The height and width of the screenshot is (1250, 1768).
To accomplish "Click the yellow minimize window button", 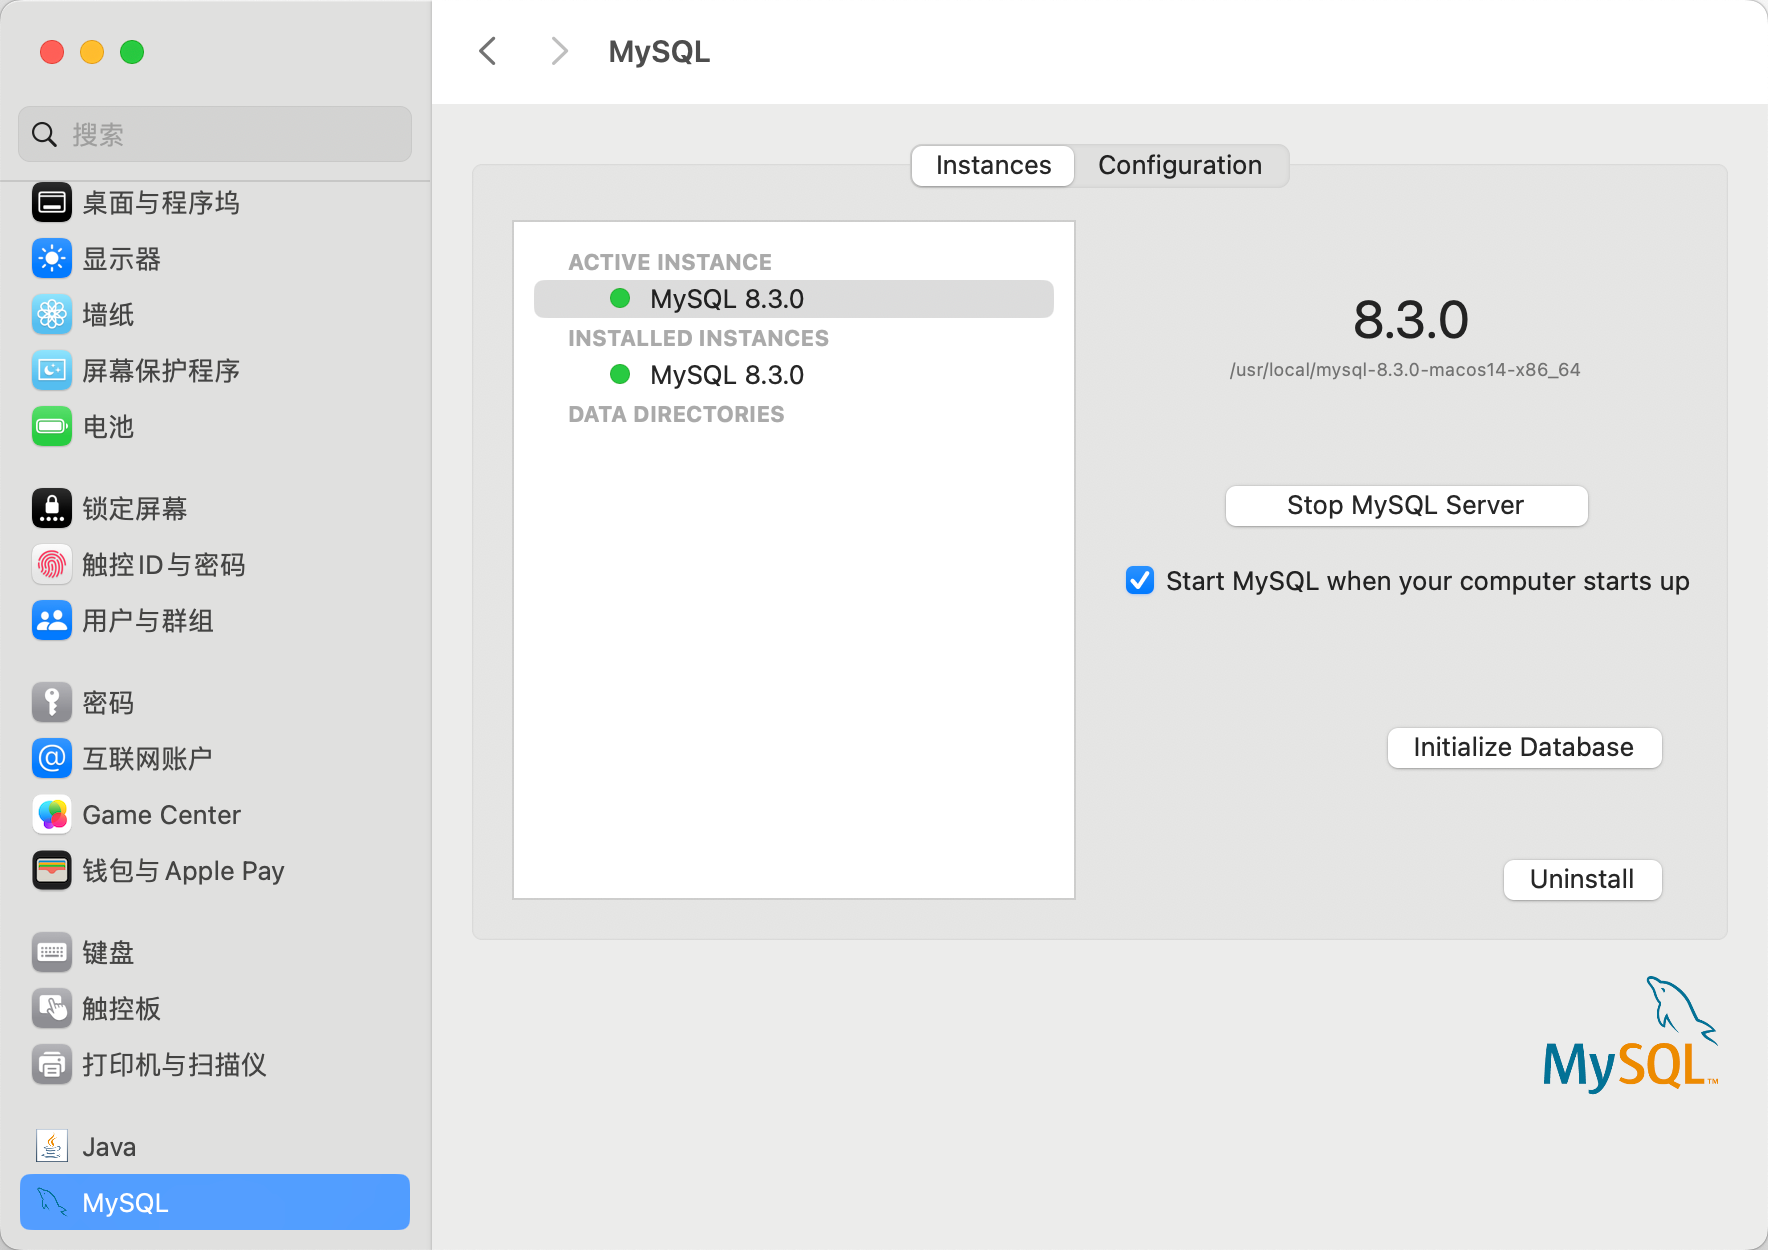I will [x=92, y=52].
